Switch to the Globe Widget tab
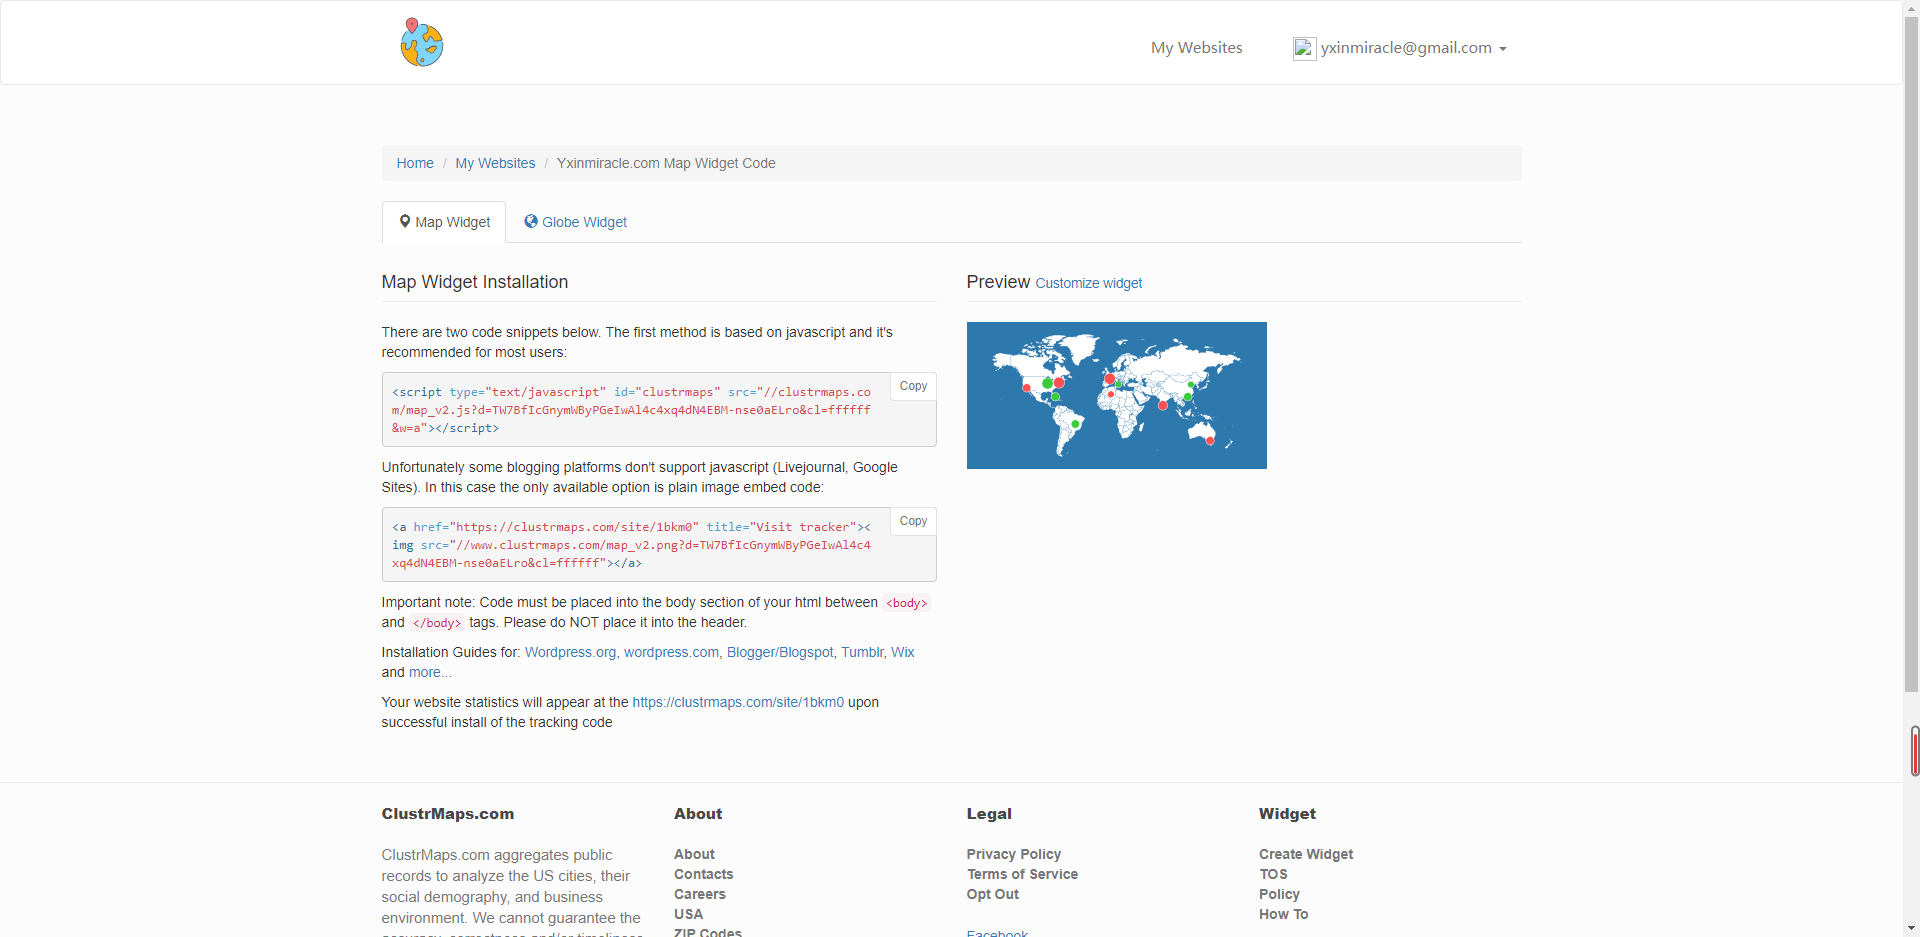The width and height of the screenshot is (1920, 937). (x=575, y=222)
